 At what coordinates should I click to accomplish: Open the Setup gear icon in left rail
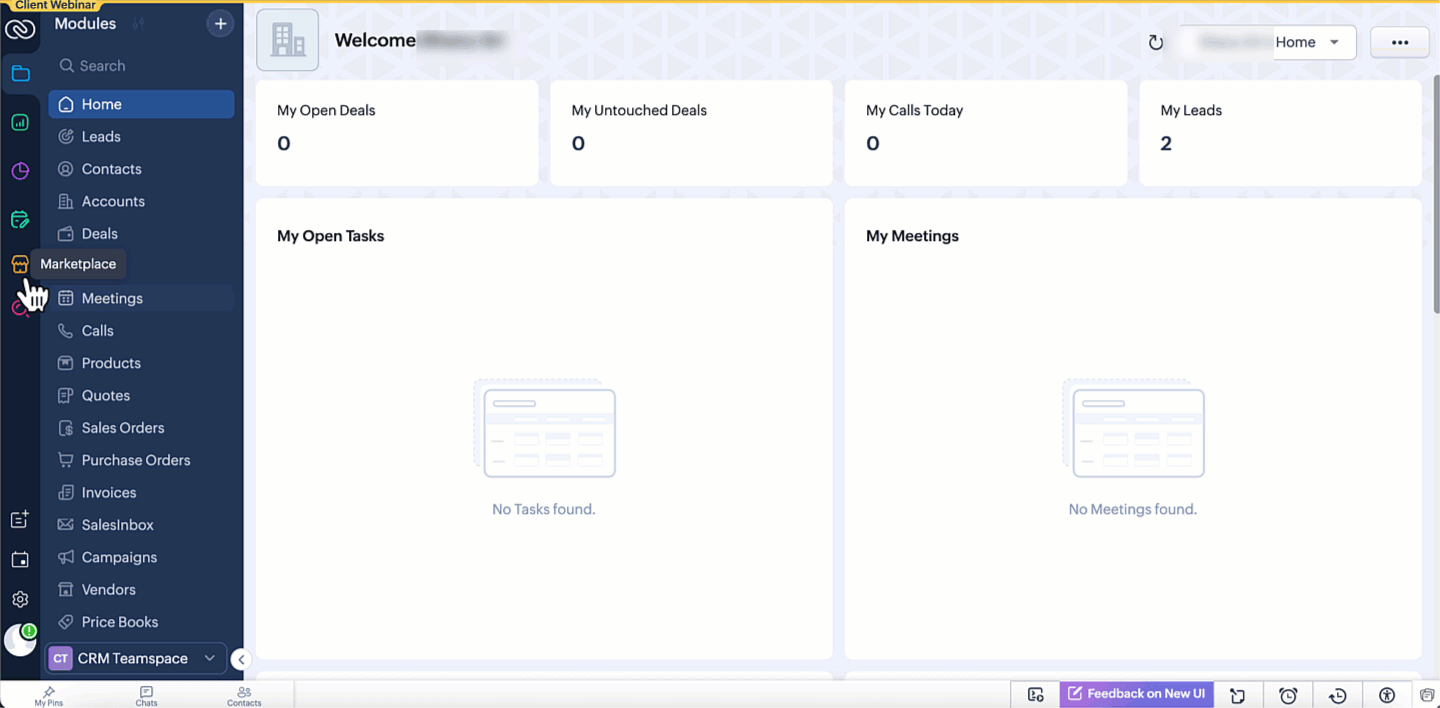pyautogui.click(x=20, y=600)
